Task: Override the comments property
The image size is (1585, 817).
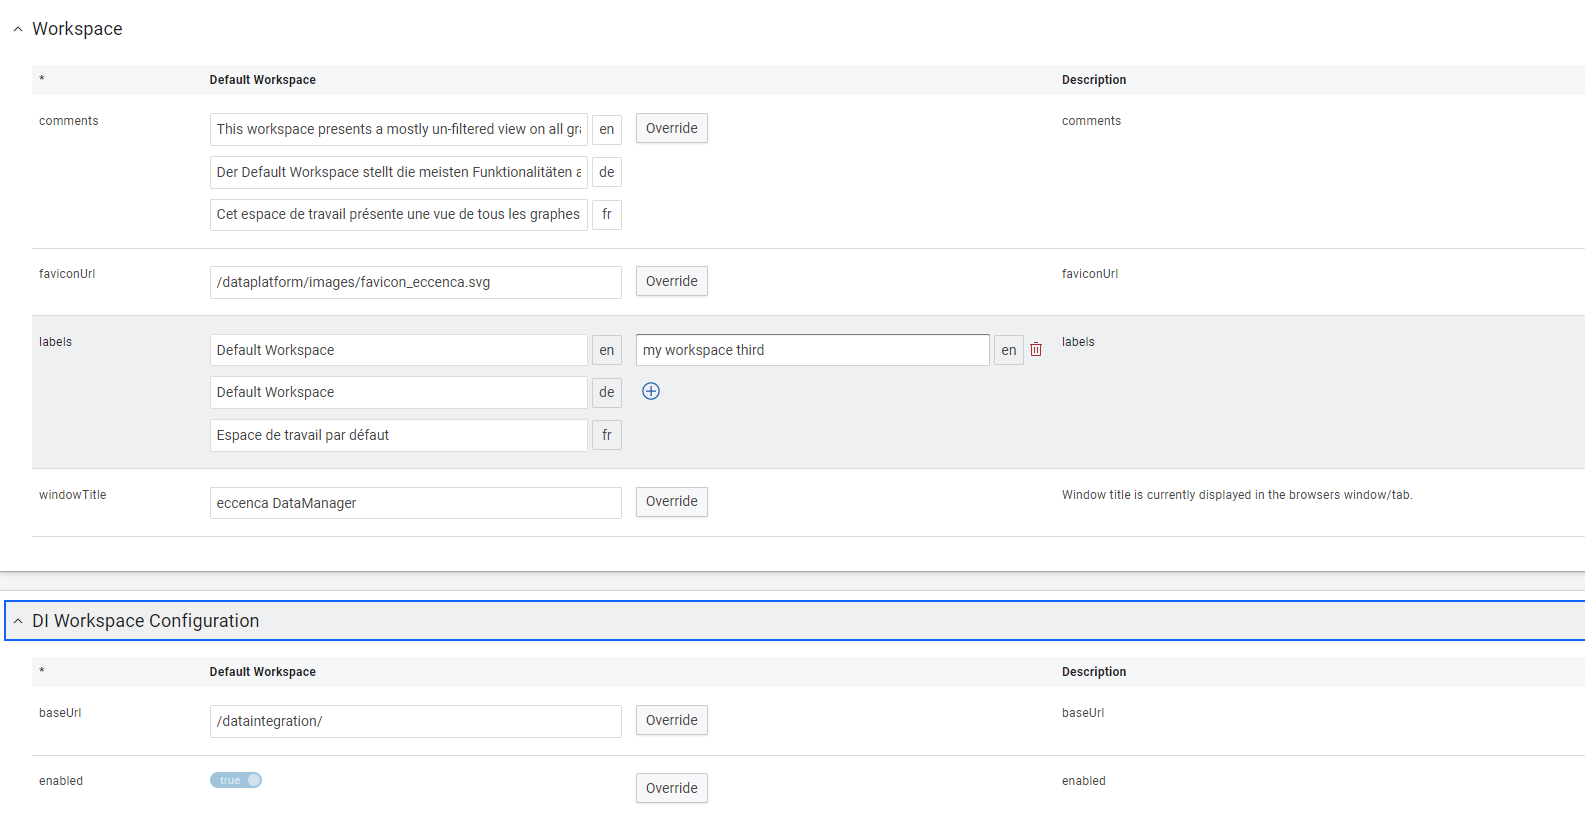Action: click(672, 128)
